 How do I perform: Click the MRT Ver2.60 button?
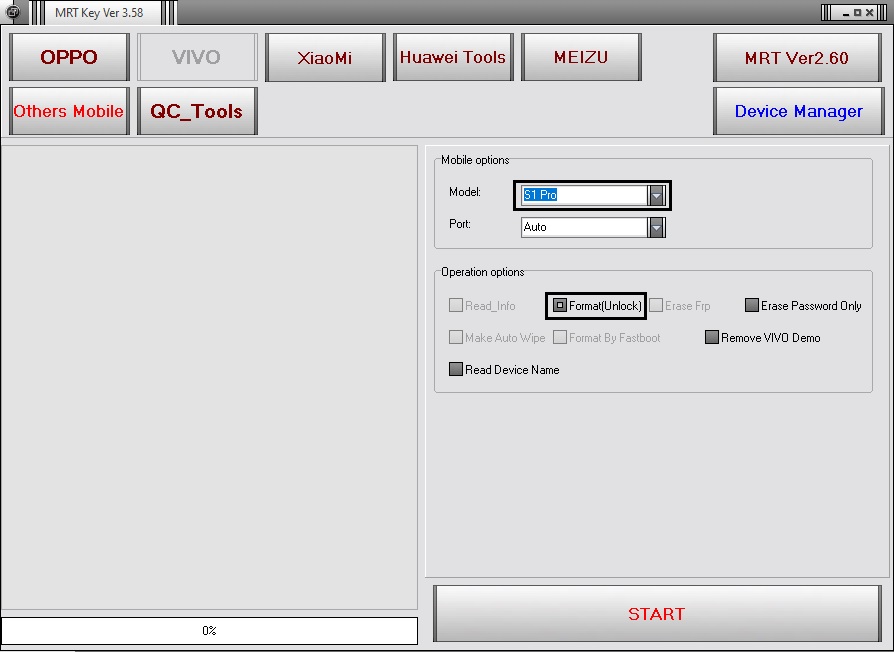798,57
